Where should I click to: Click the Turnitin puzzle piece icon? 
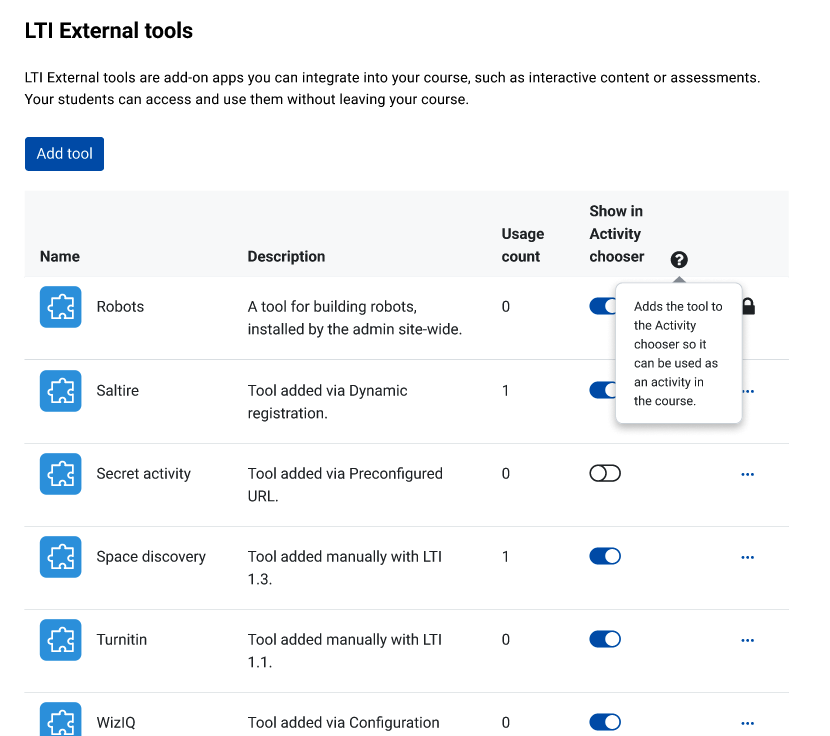[60, 640]
